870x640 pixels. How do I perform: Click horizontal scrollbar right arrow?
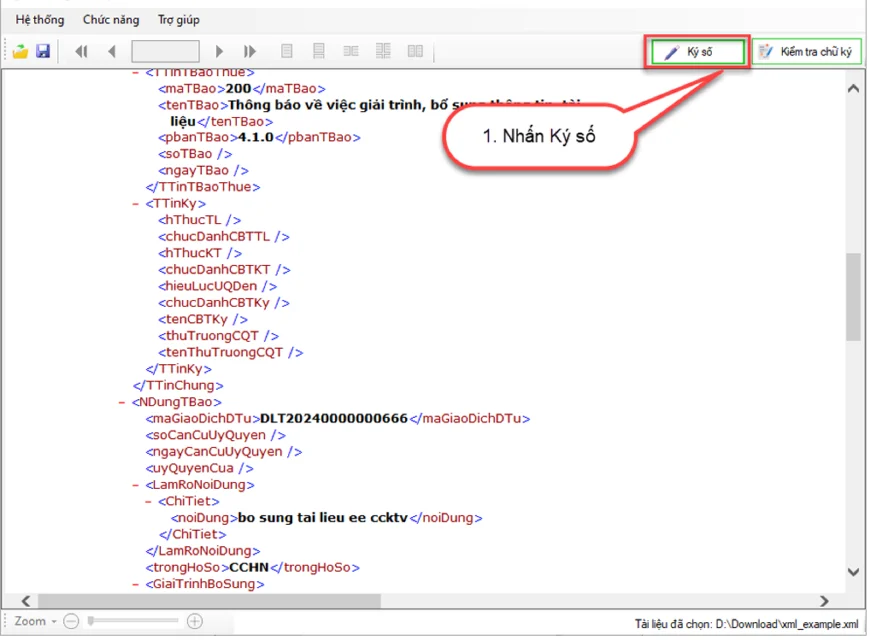(x=825, y=602)
